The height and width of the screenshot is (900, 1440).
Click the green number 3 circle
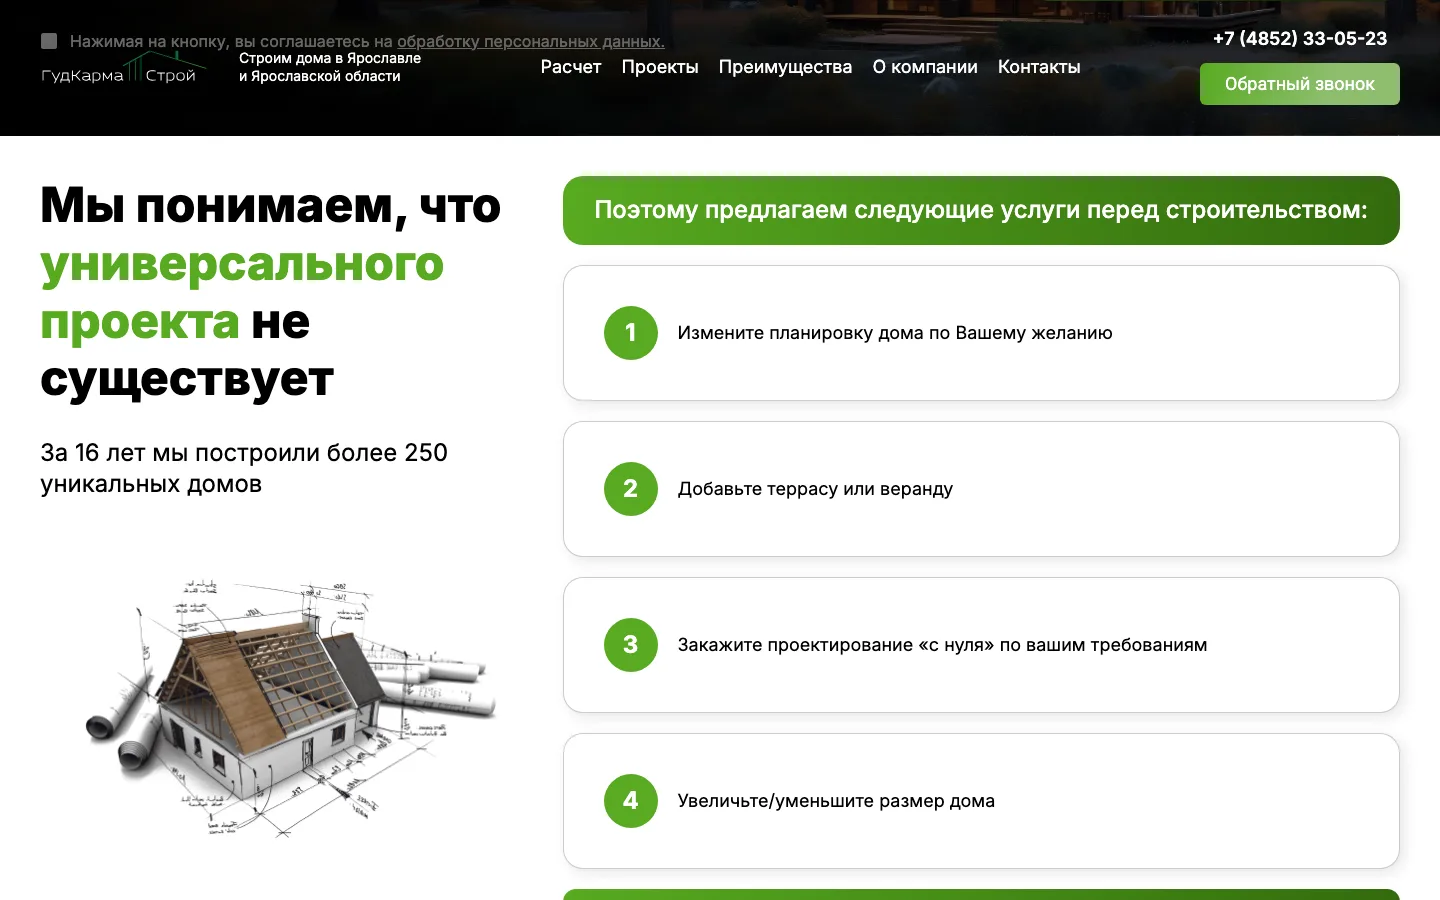[631, 645]
